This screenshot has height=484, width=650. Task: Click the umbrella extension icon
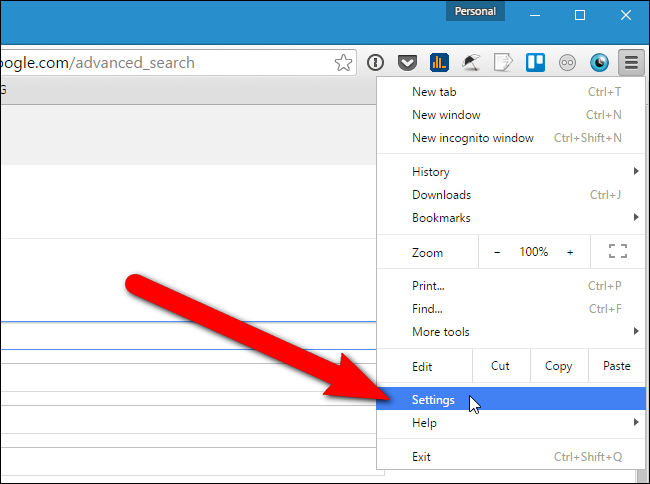(x=470, y=63)
